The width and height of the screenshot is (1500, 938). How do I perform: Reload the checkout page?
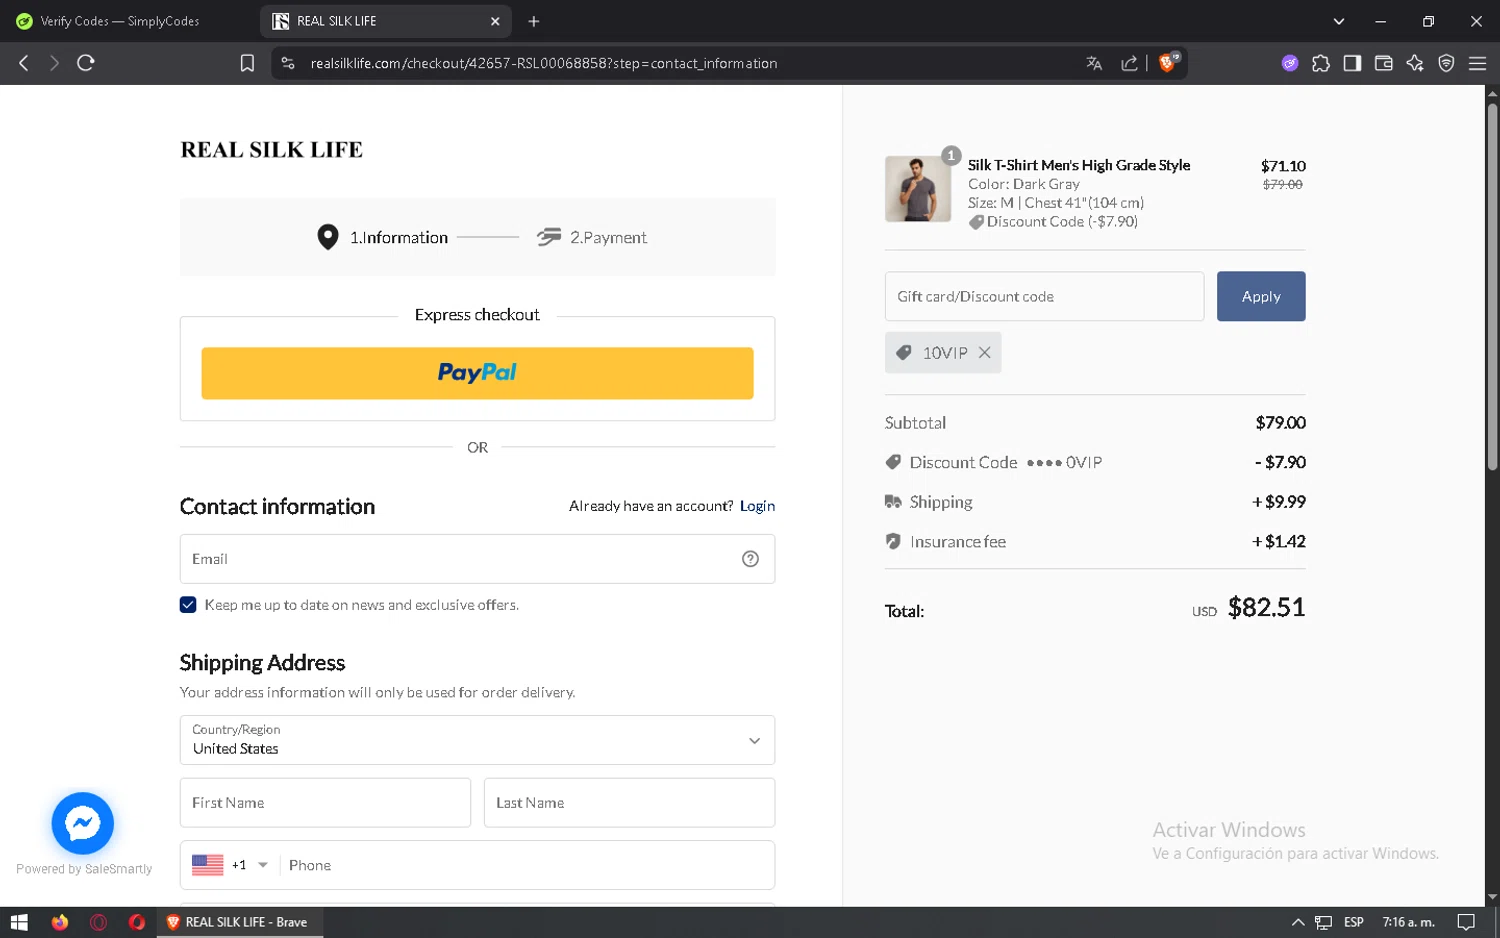tap(86, 63)
